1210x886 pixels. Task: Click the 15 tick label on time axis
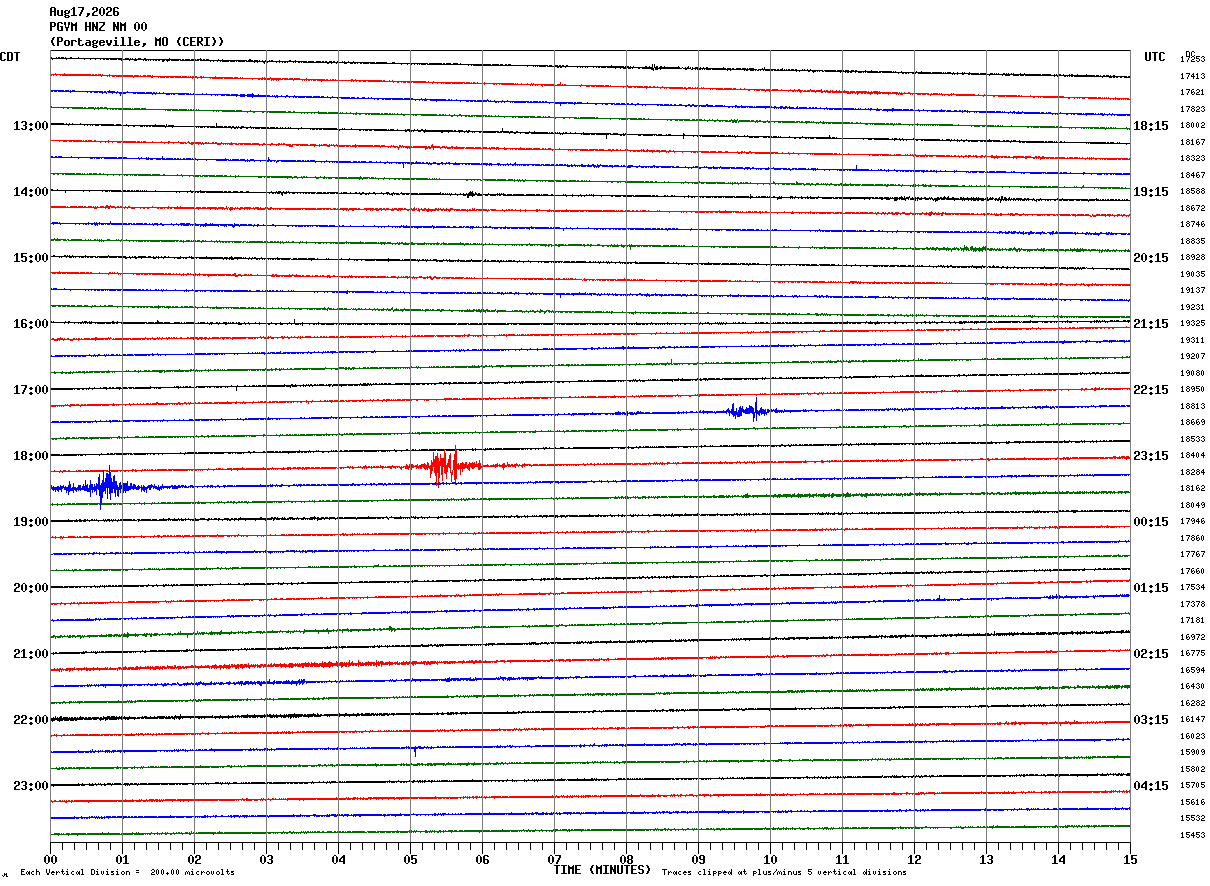[1130, 859]
